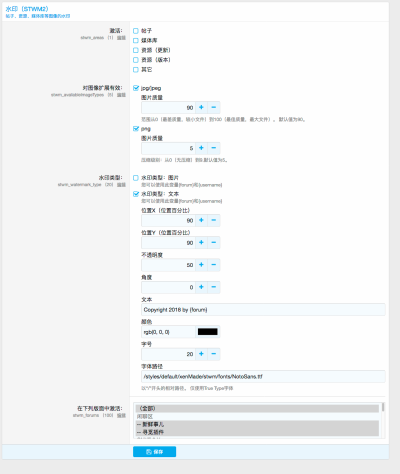Click the 保存 save button

click(154, 452)
